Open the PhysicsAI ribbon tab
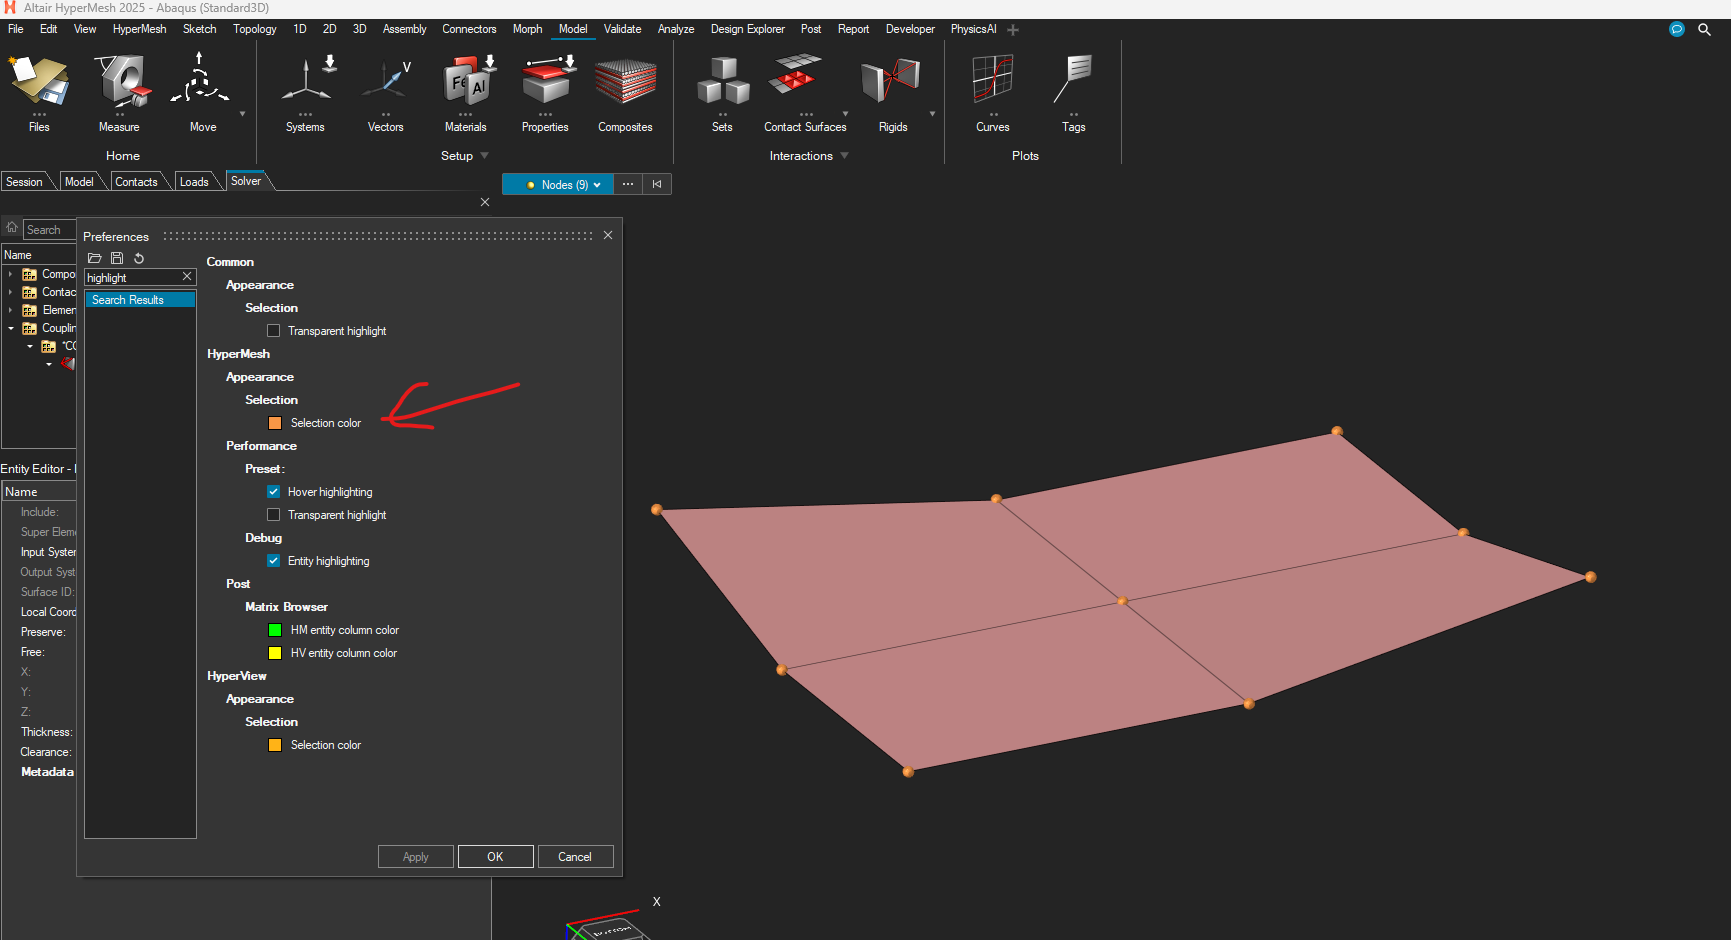 [973, 29]
